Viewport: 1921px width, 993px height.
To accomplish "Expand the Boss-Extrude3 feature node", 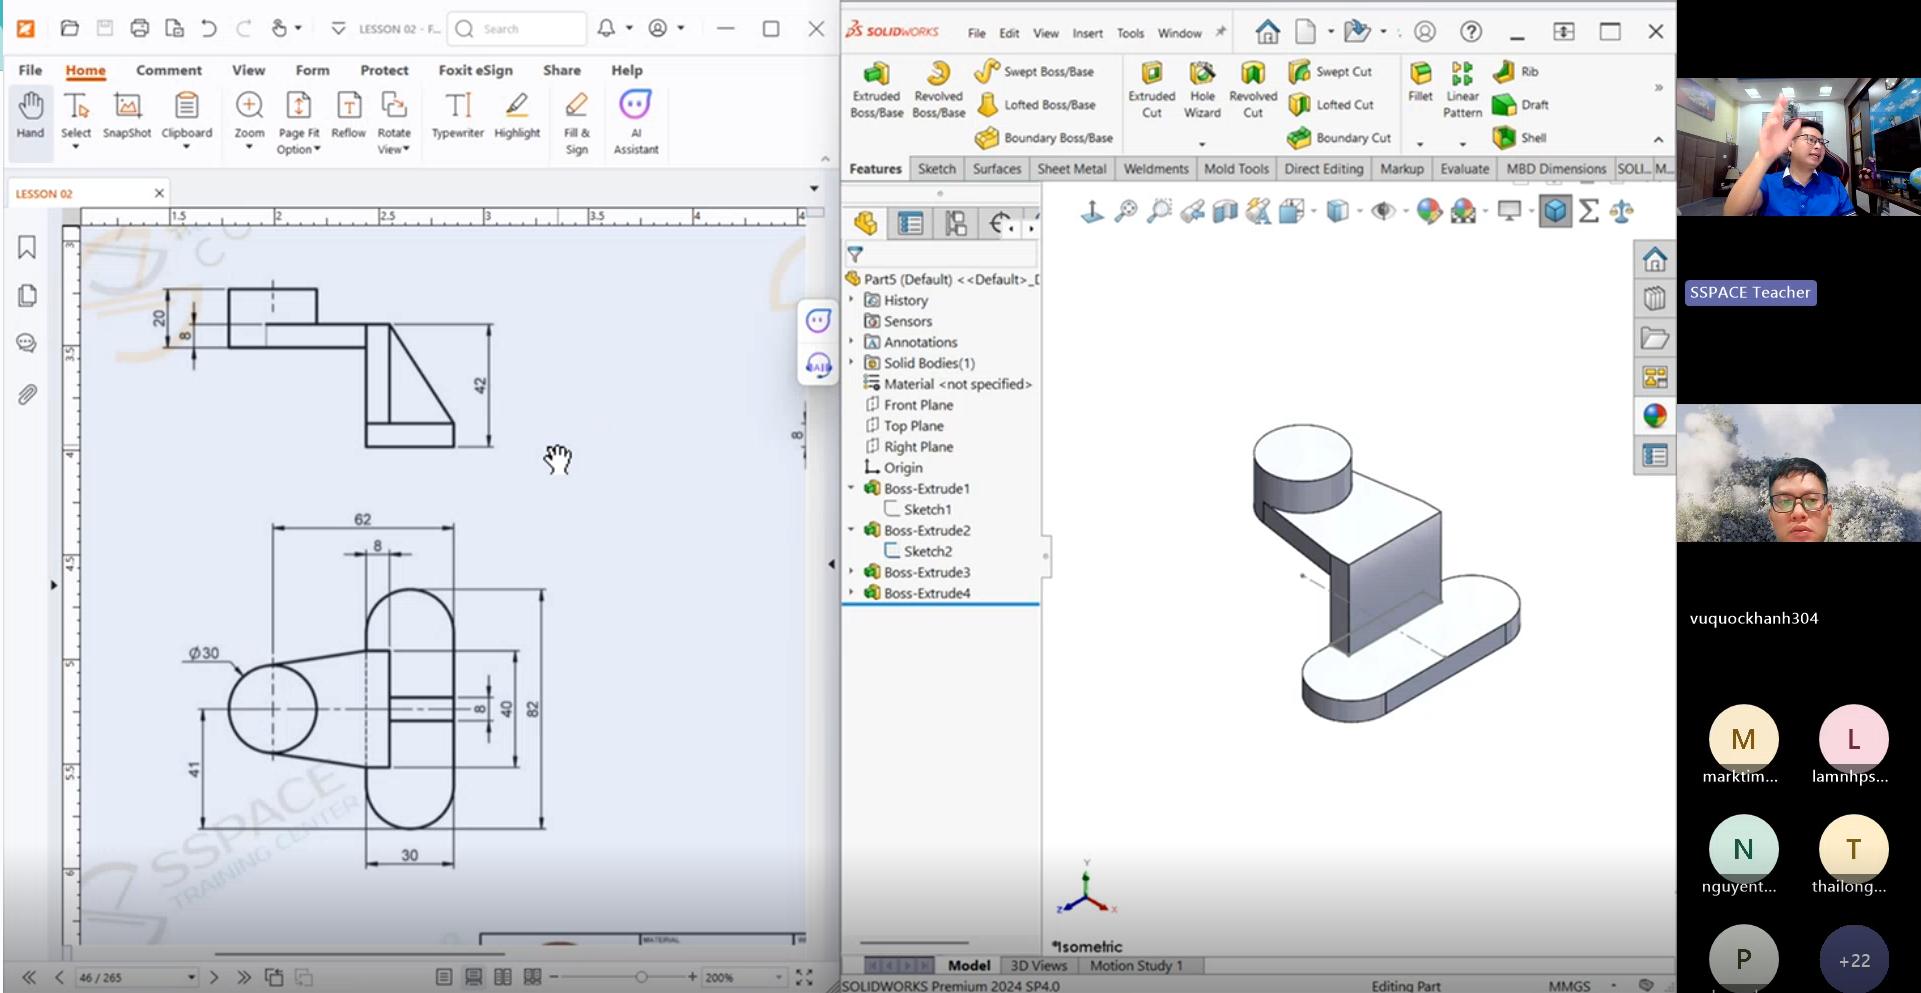I will [852, 572].
